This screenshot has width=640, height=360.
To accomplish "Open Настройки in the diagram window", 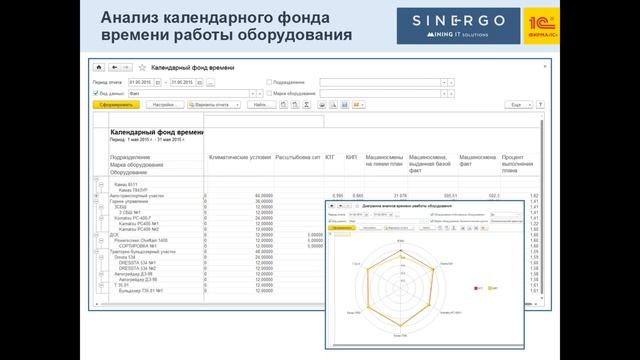I will pos(369,228).
